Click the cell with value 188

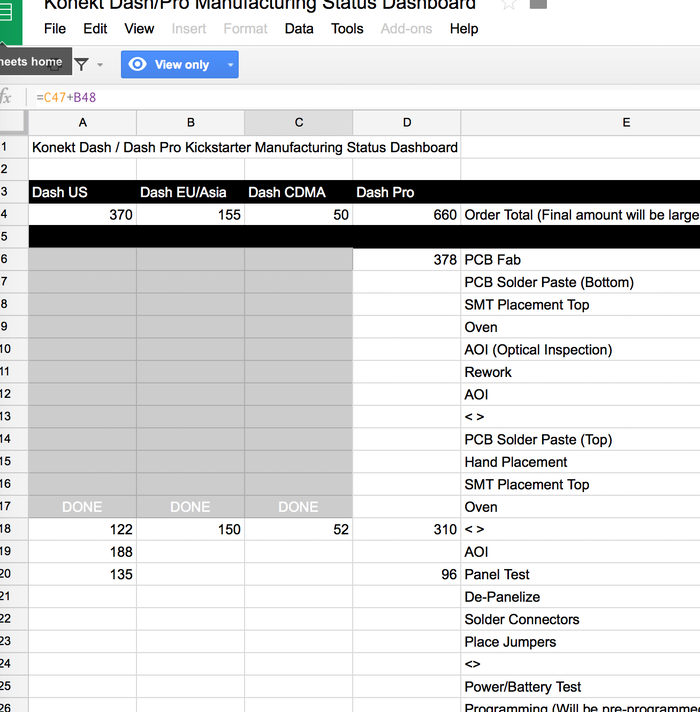coord(83,552)
